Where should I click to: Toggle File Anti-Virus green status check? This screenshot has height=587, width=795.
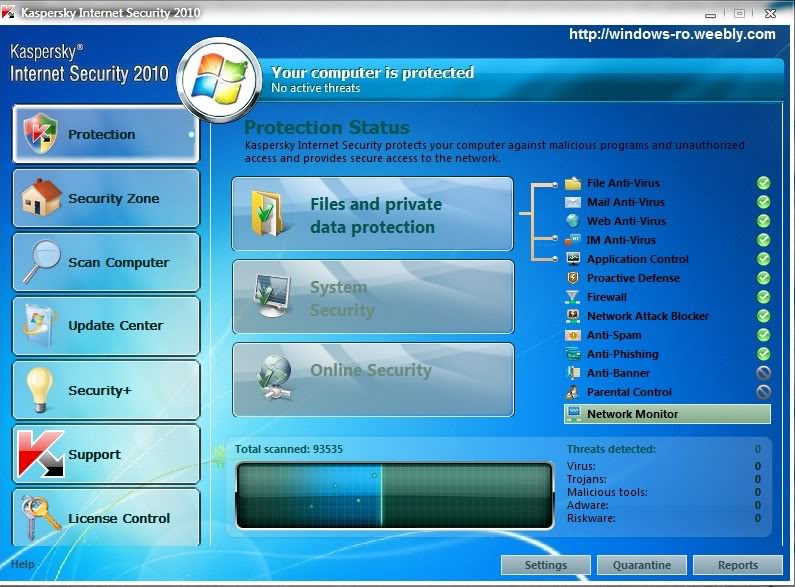click(x=764, y=183)
